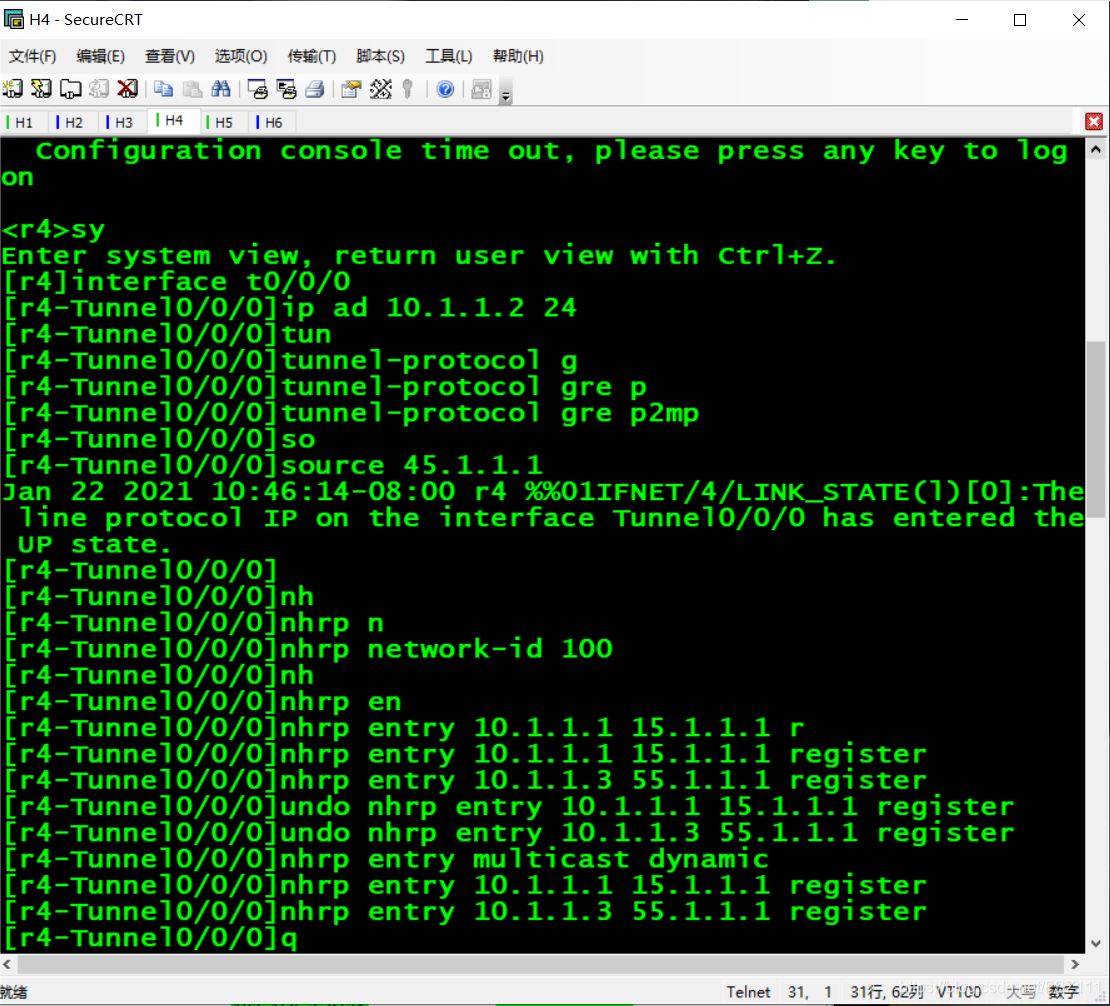The height and width of the screenshot is (1006, 1110).
Task: Click the 'nhrp entry multicast dynamic' line
Action: point(386,859)
